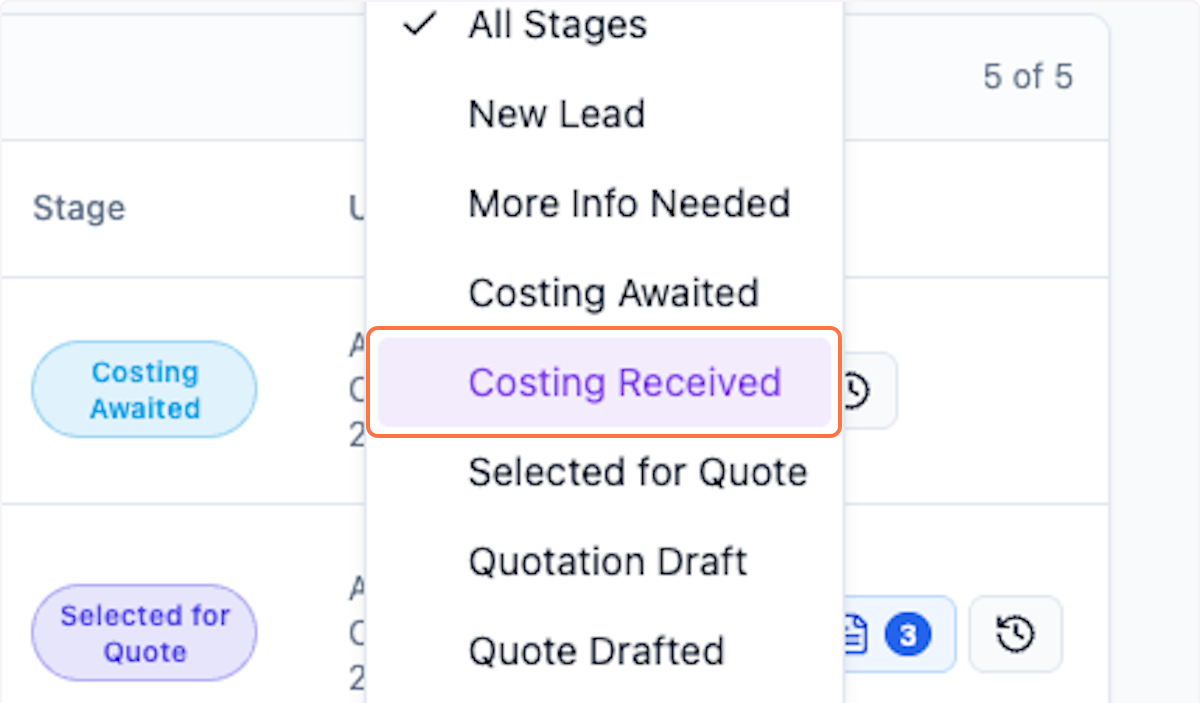The image size is (1200, 703).
Task: Select Costing Awaited in the dropdown list
Action: [613, 293]
